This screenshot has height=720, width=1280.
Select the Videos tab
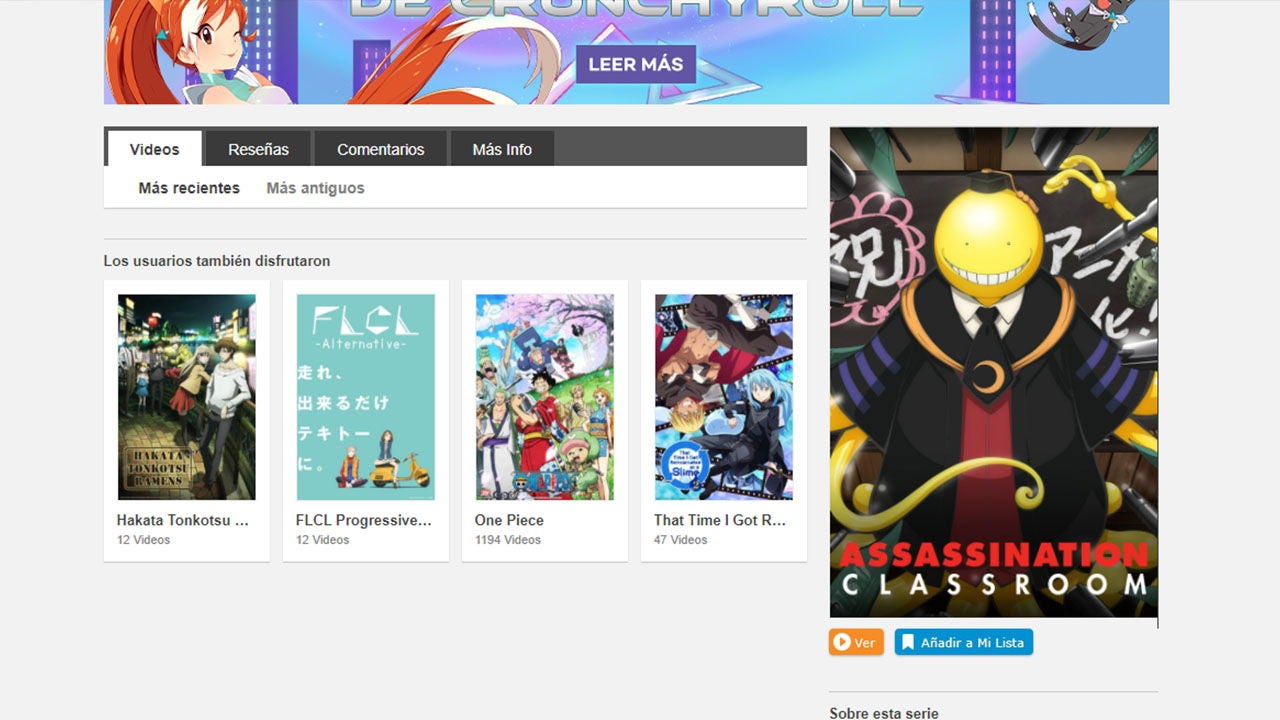coord(154,148)
